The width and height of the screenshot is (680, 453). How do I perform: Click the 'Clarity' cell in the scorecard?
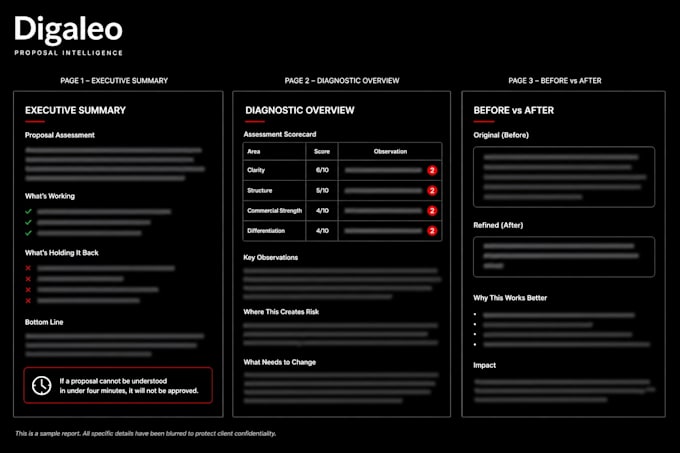pos(256,170)
